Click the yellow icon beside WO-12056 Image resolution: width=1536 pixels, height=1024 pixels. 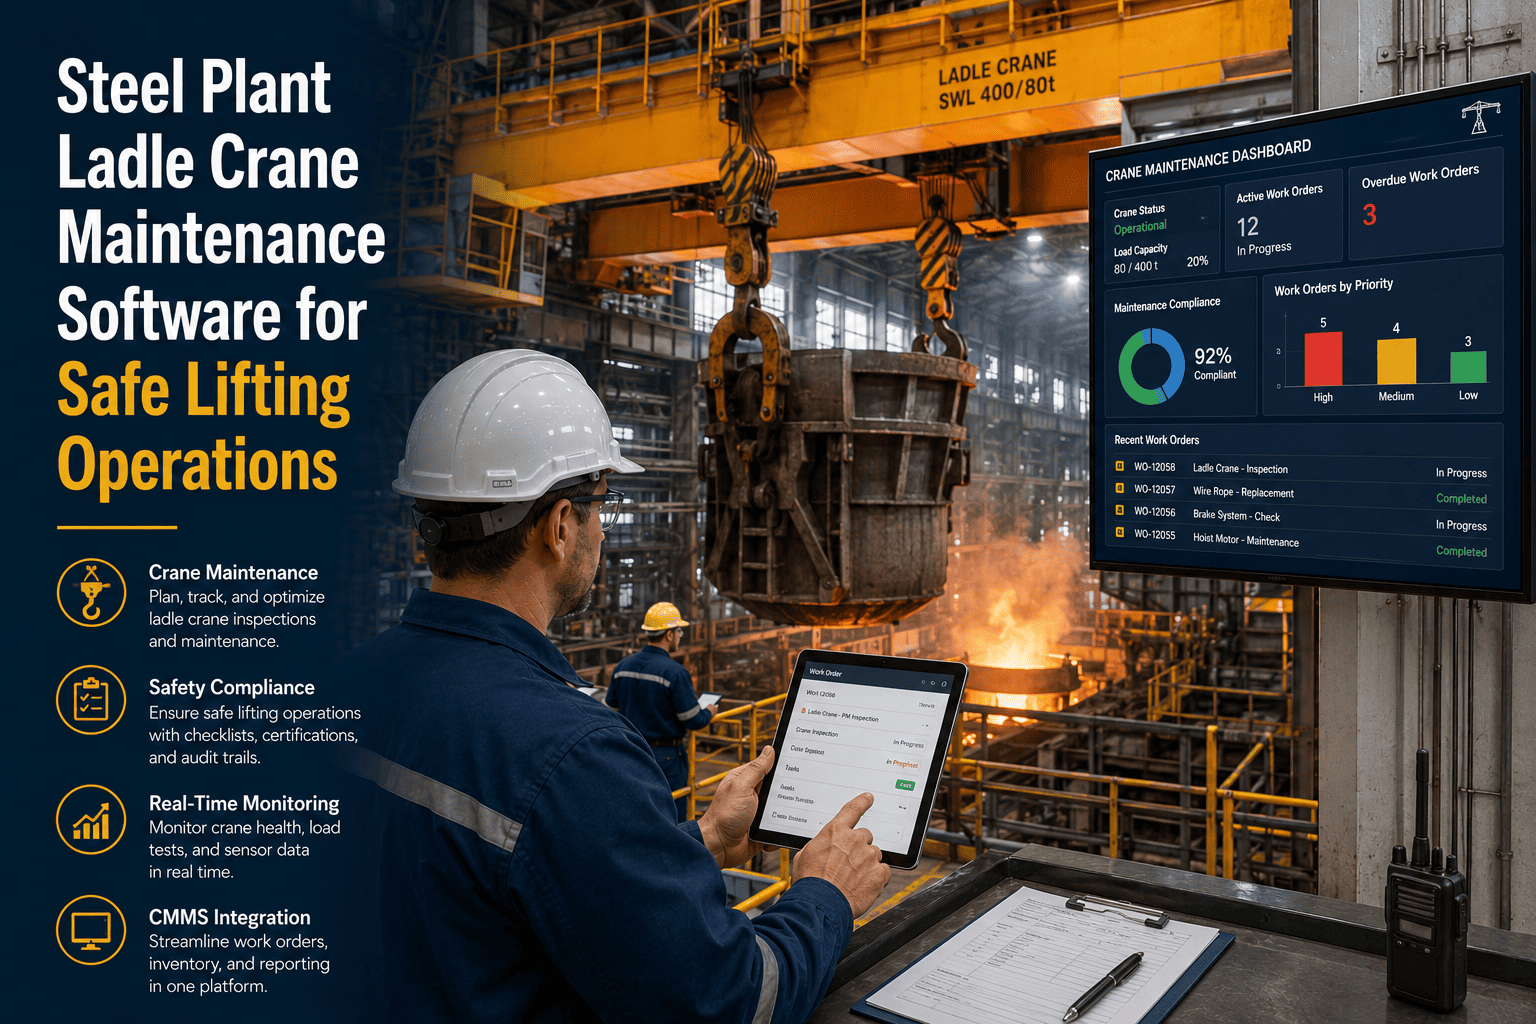tap(1120, 510)
